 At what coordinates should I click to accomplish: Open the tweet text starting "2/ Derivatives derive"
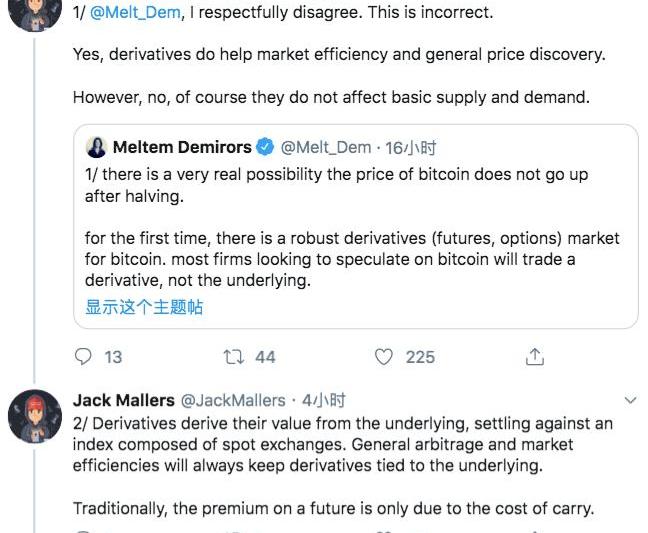(x=342, y=442)
